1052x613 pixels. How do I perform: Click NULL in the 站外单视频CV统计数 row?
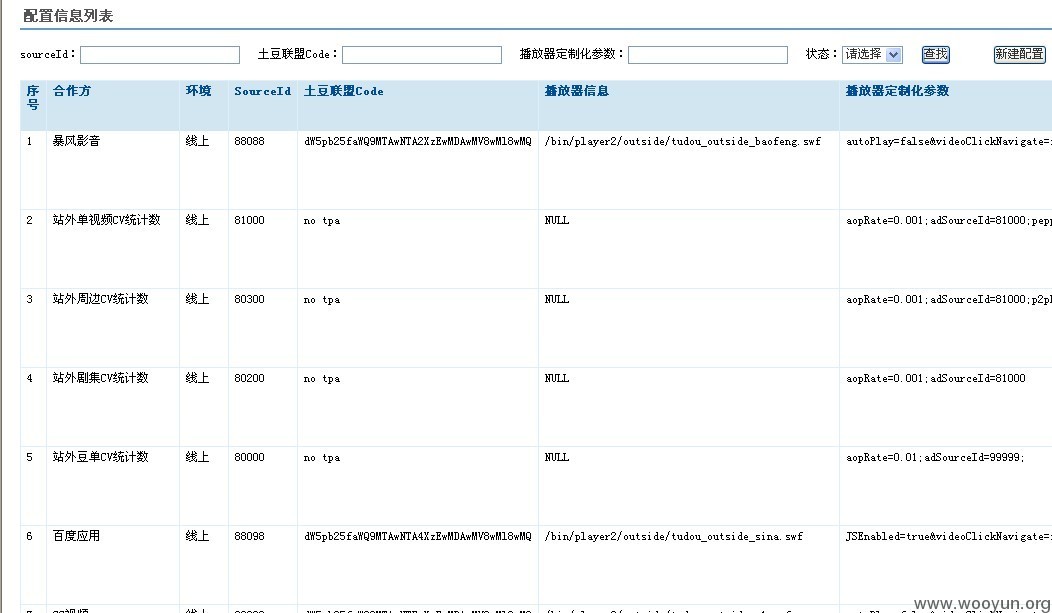click(557, 220)
